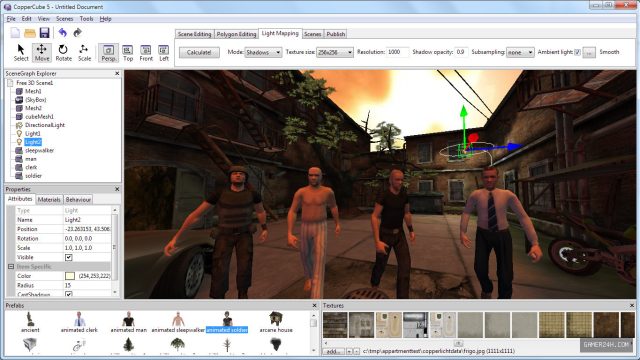Select the animated clerk prefab

coord(79,322)
